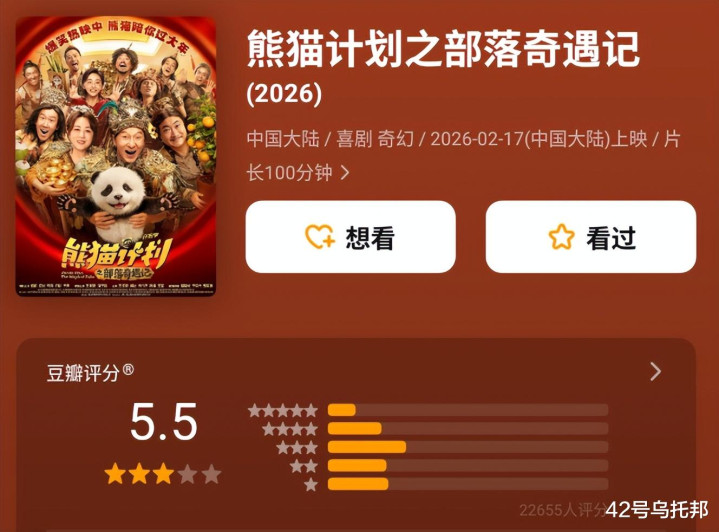Screen dimensions: 719x532
Task: Expand the movie info chevron after 长100分钟
Action: pos(345,173)
